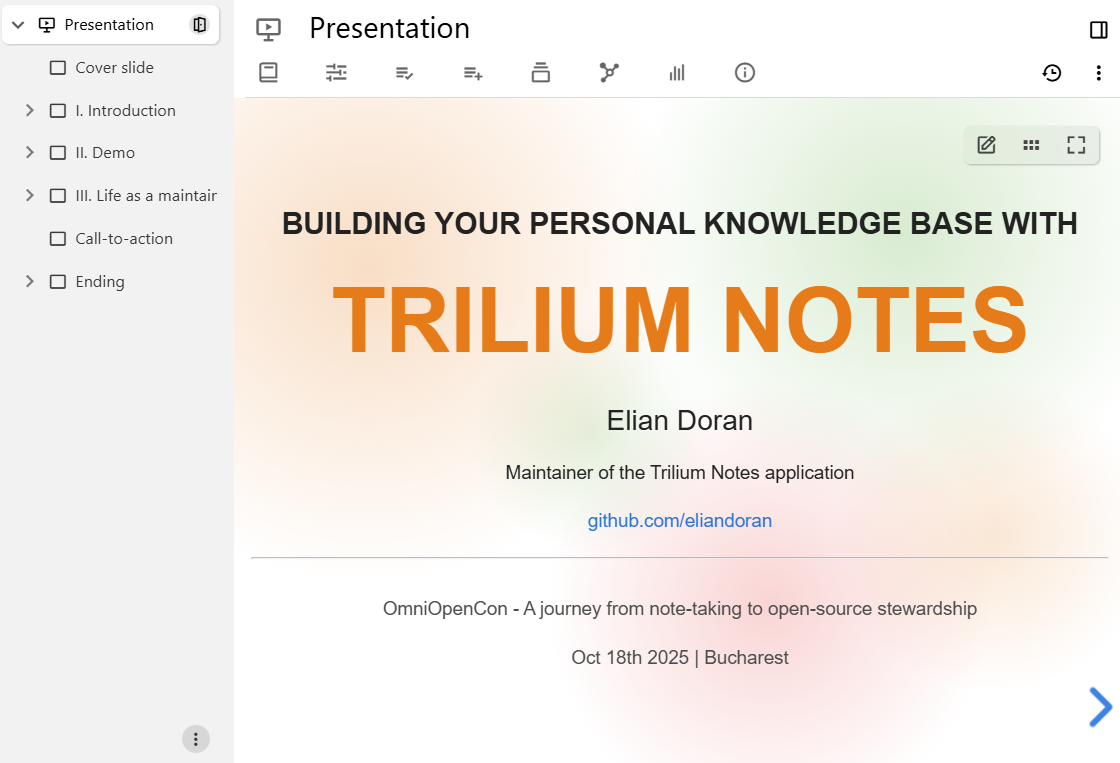Click the book icon in the ribbon
This screenshot has height=763, width=1120.
268,72
